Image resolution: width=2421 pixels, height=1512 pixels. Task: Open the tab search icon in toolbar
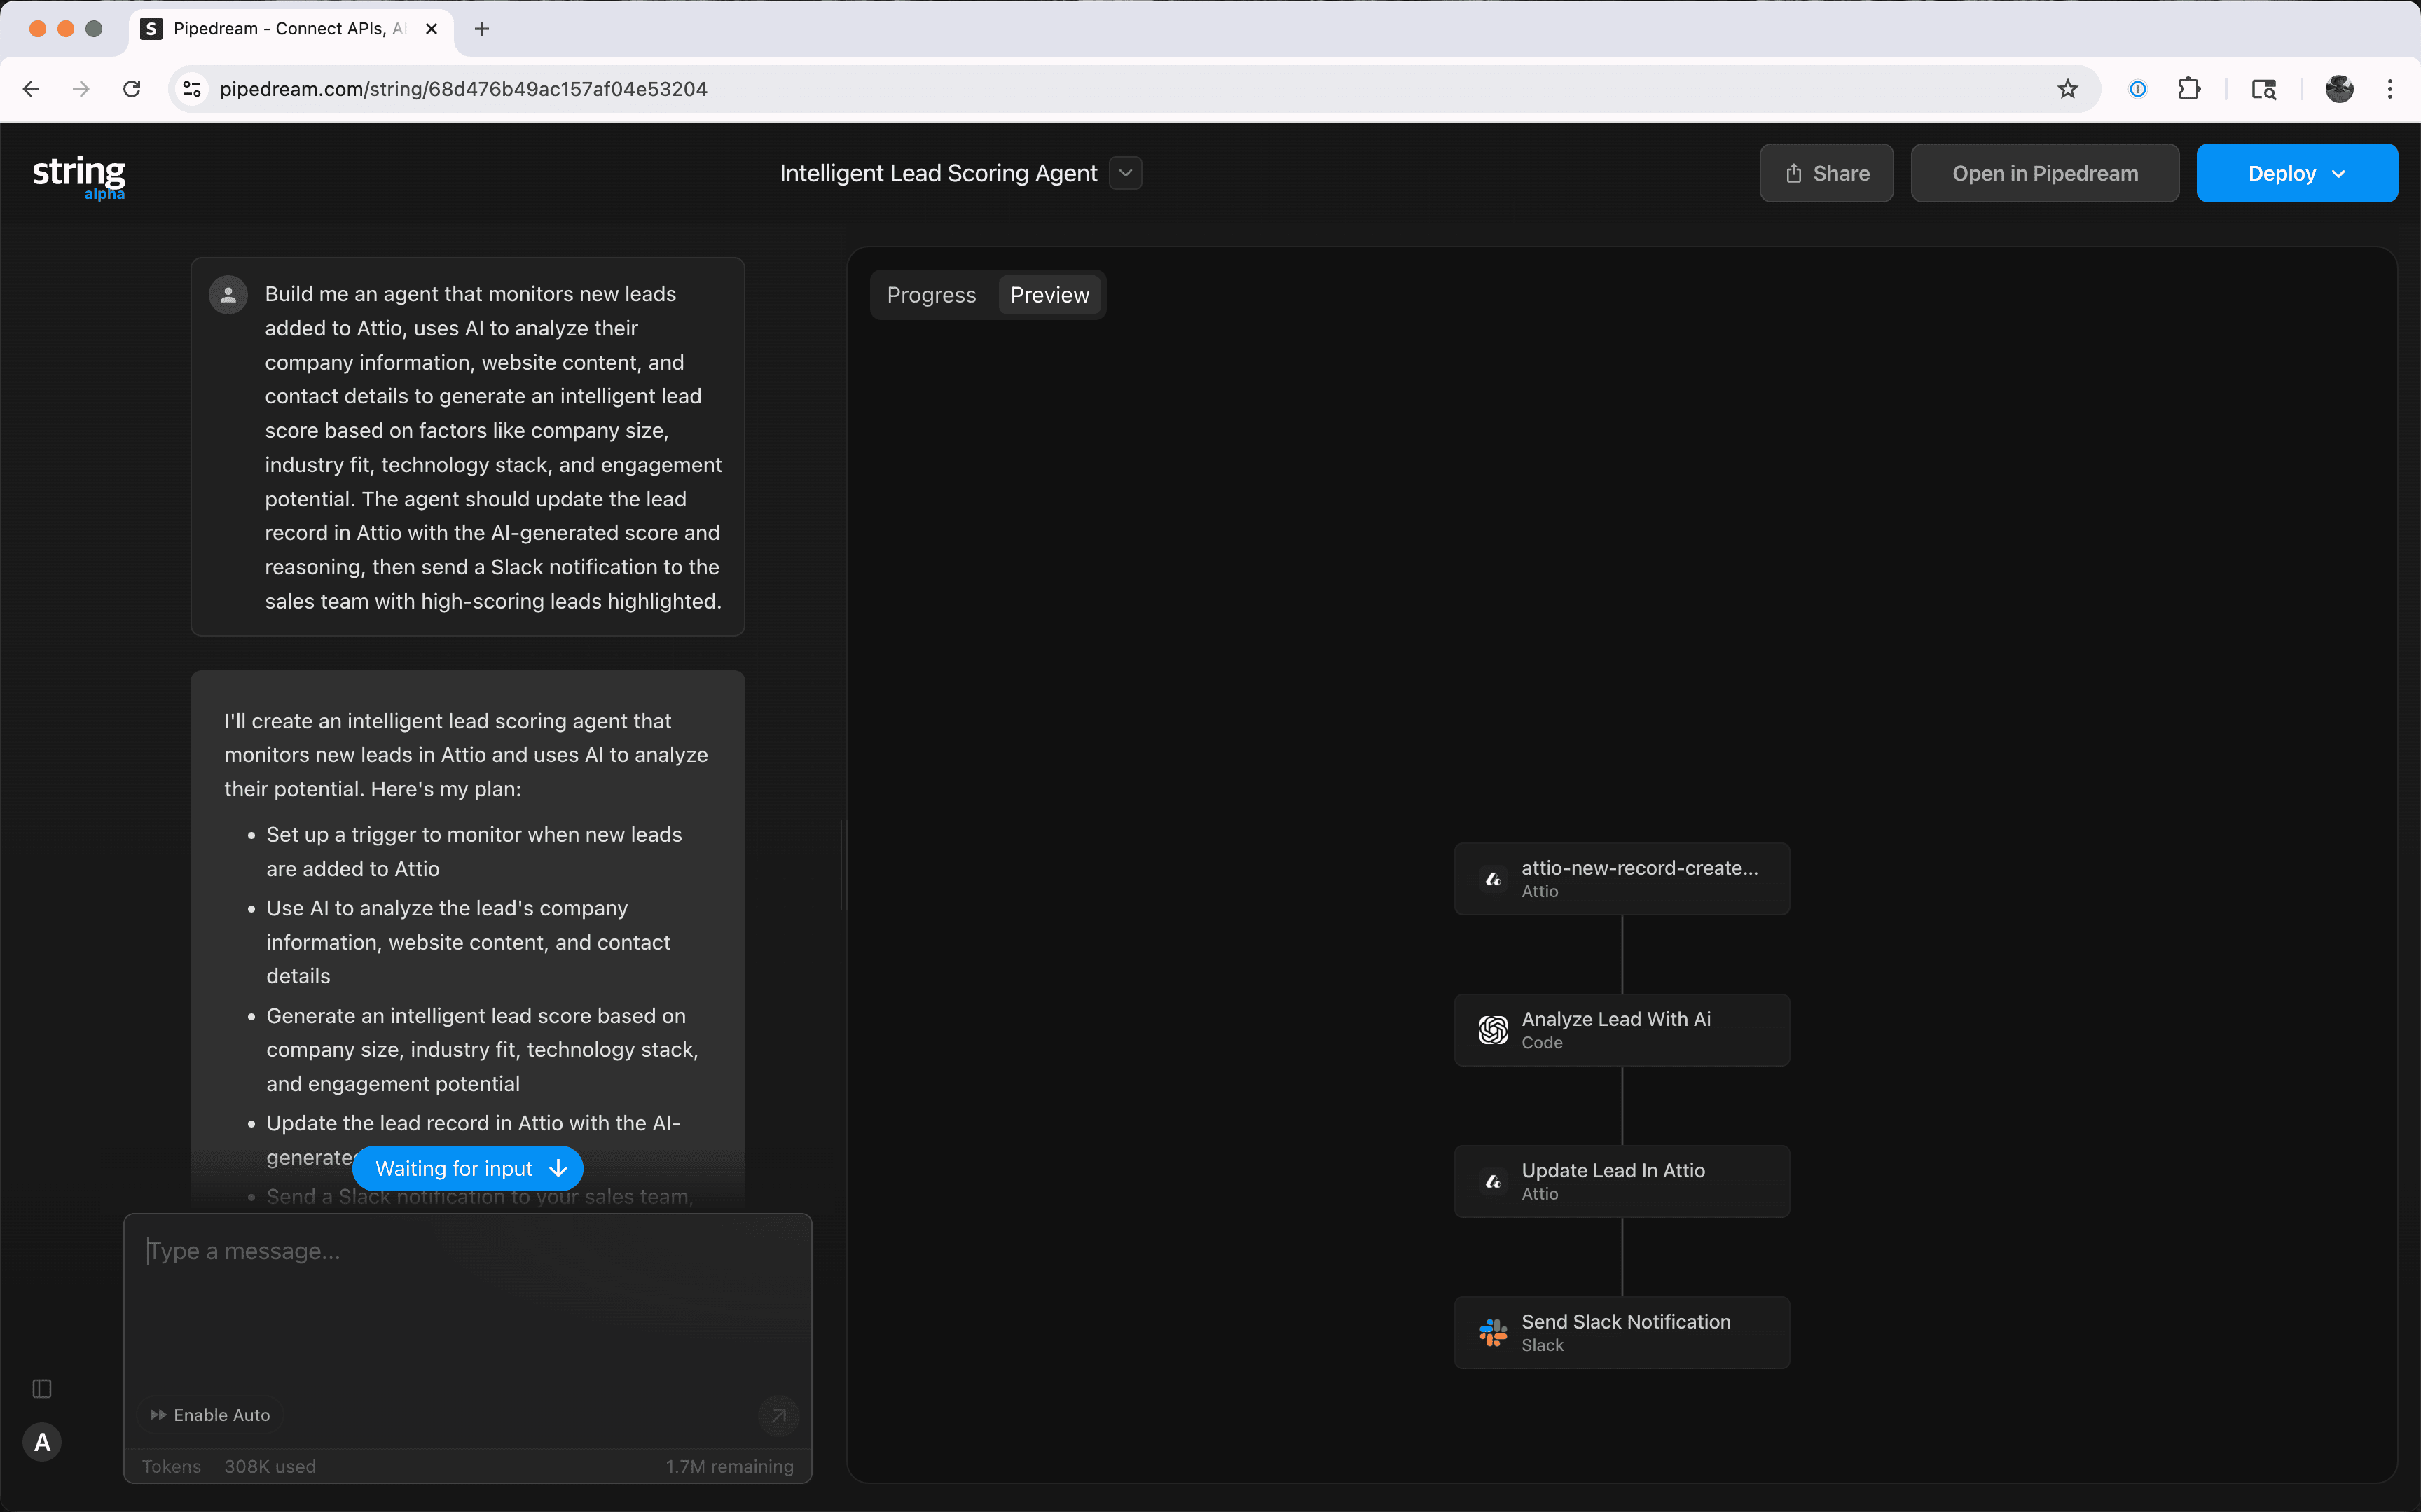2264,89
